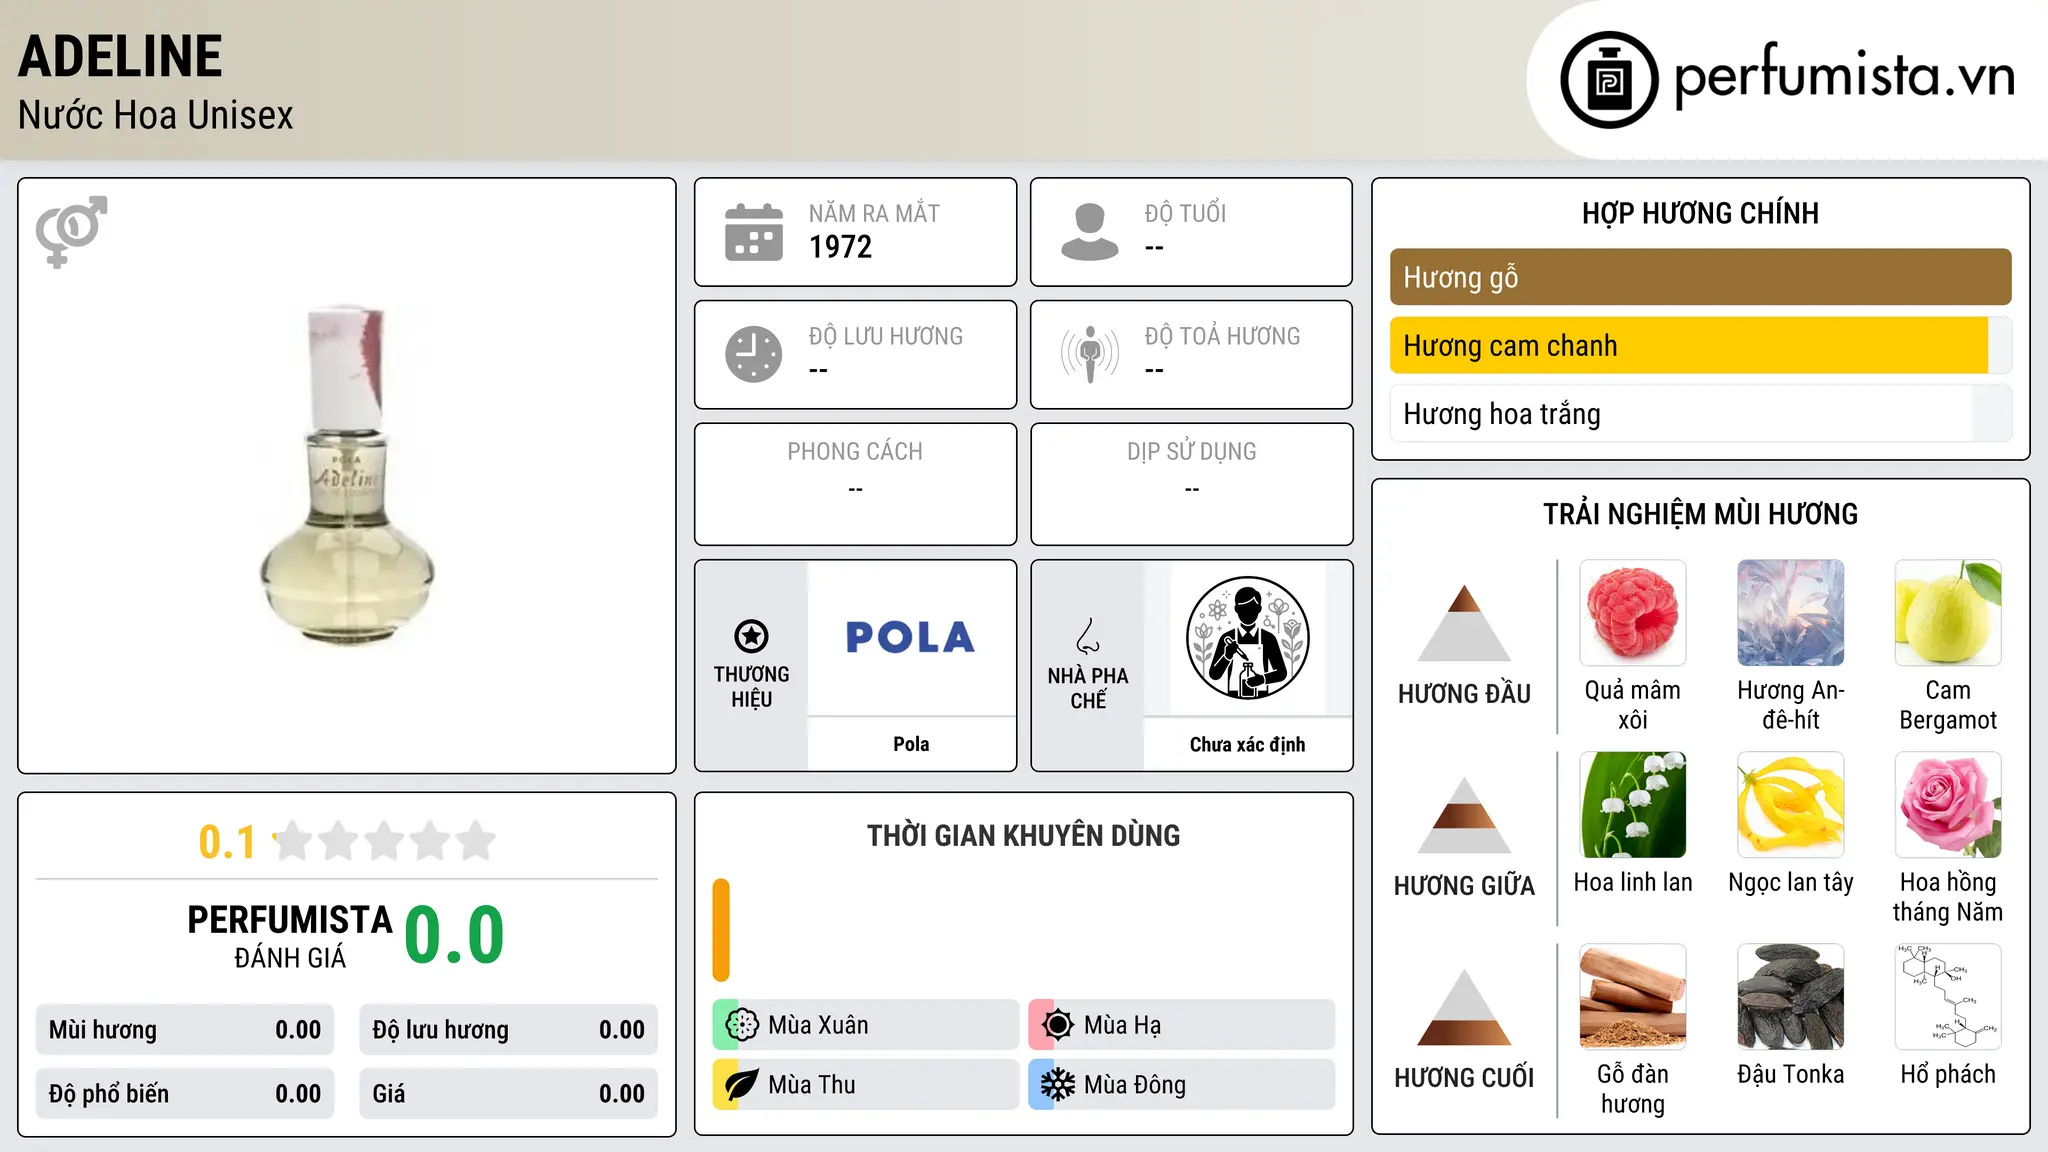This screenshot has width=2048, height=1152.
Task: Click the 0.1 user rating value
Action: 227,842
